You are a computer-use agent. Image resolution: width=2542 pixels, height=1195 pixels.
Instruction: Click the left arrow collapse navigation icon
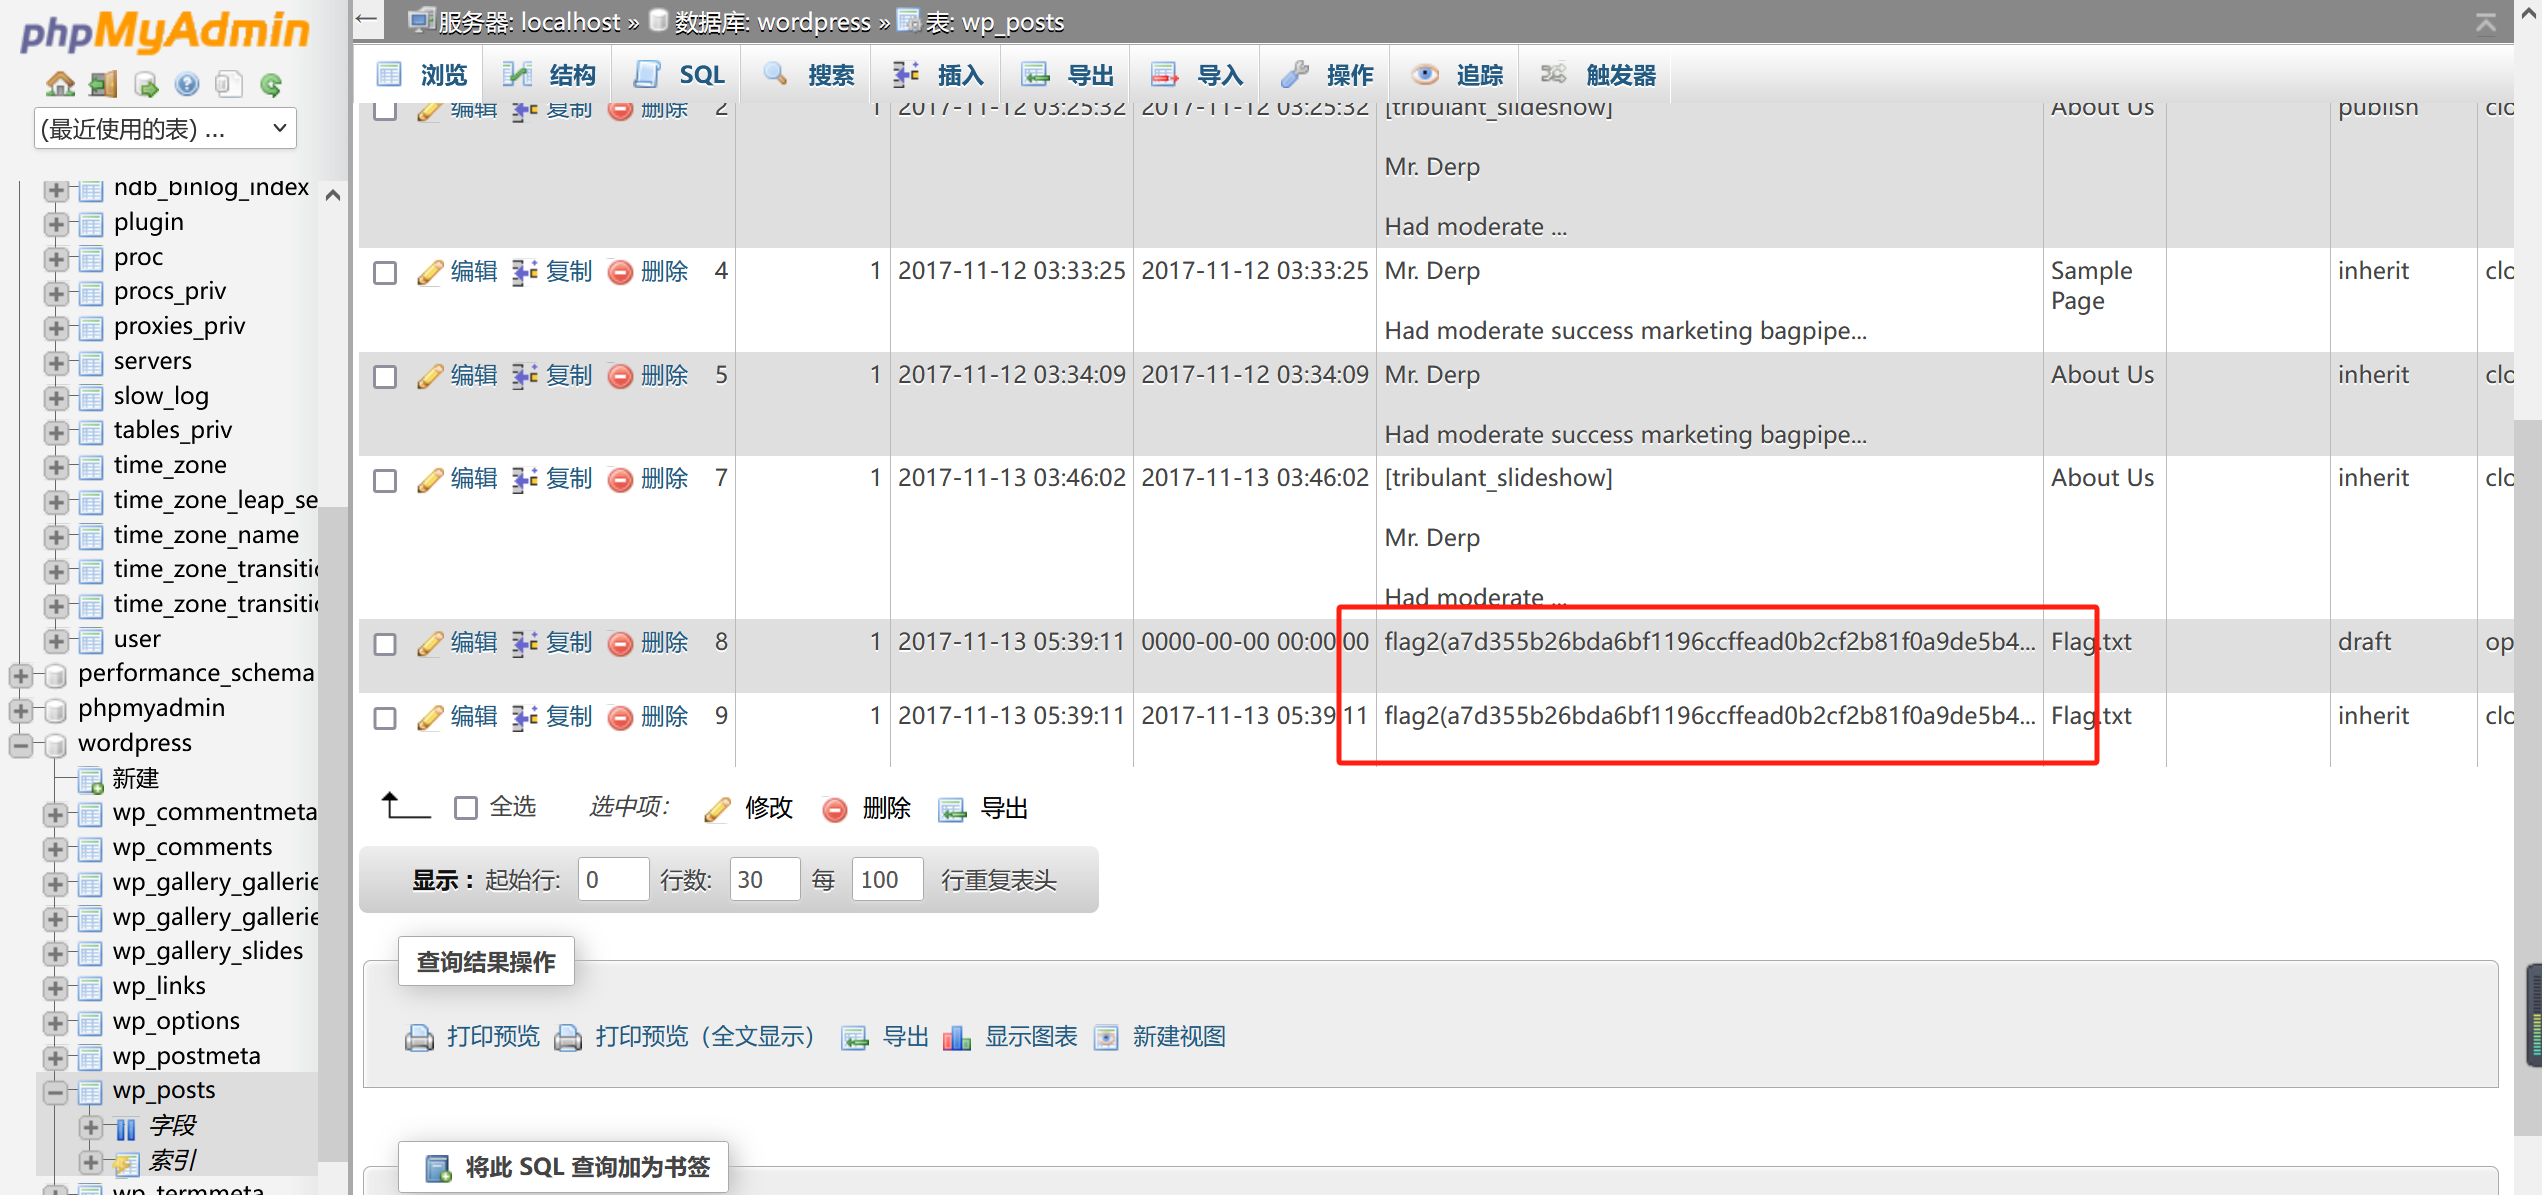(367, 19)
